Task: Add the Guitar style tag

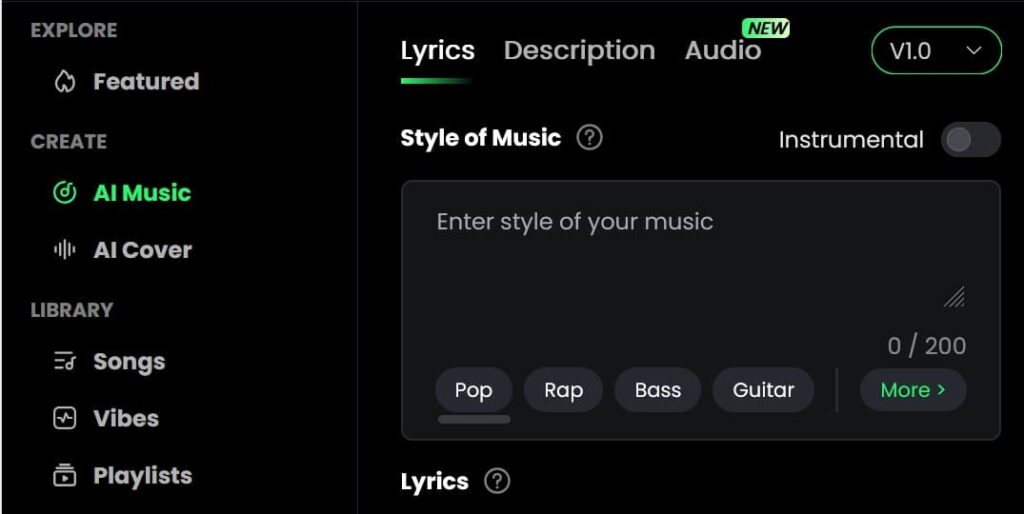Action: click(x=763, y=390)
